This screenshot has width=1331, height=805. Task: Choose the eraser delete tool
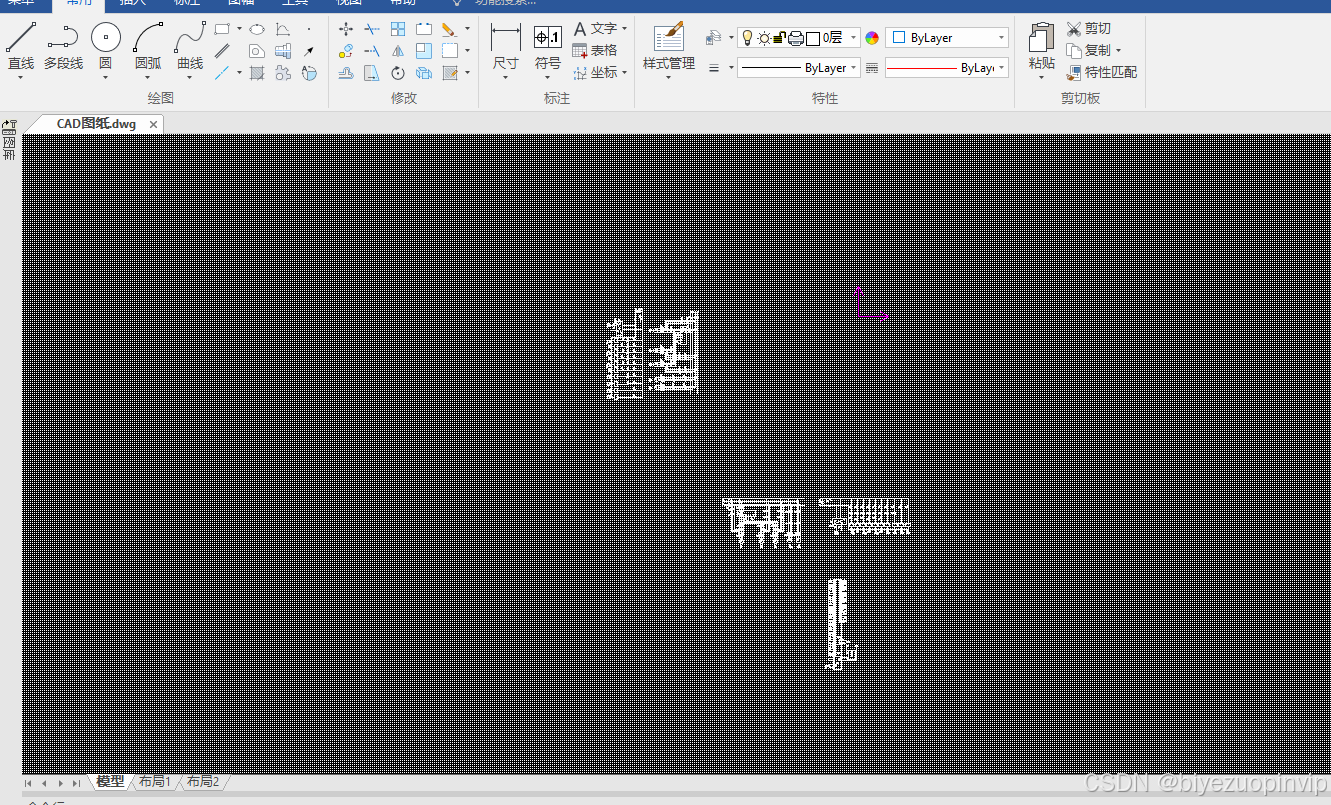(449, 29)
